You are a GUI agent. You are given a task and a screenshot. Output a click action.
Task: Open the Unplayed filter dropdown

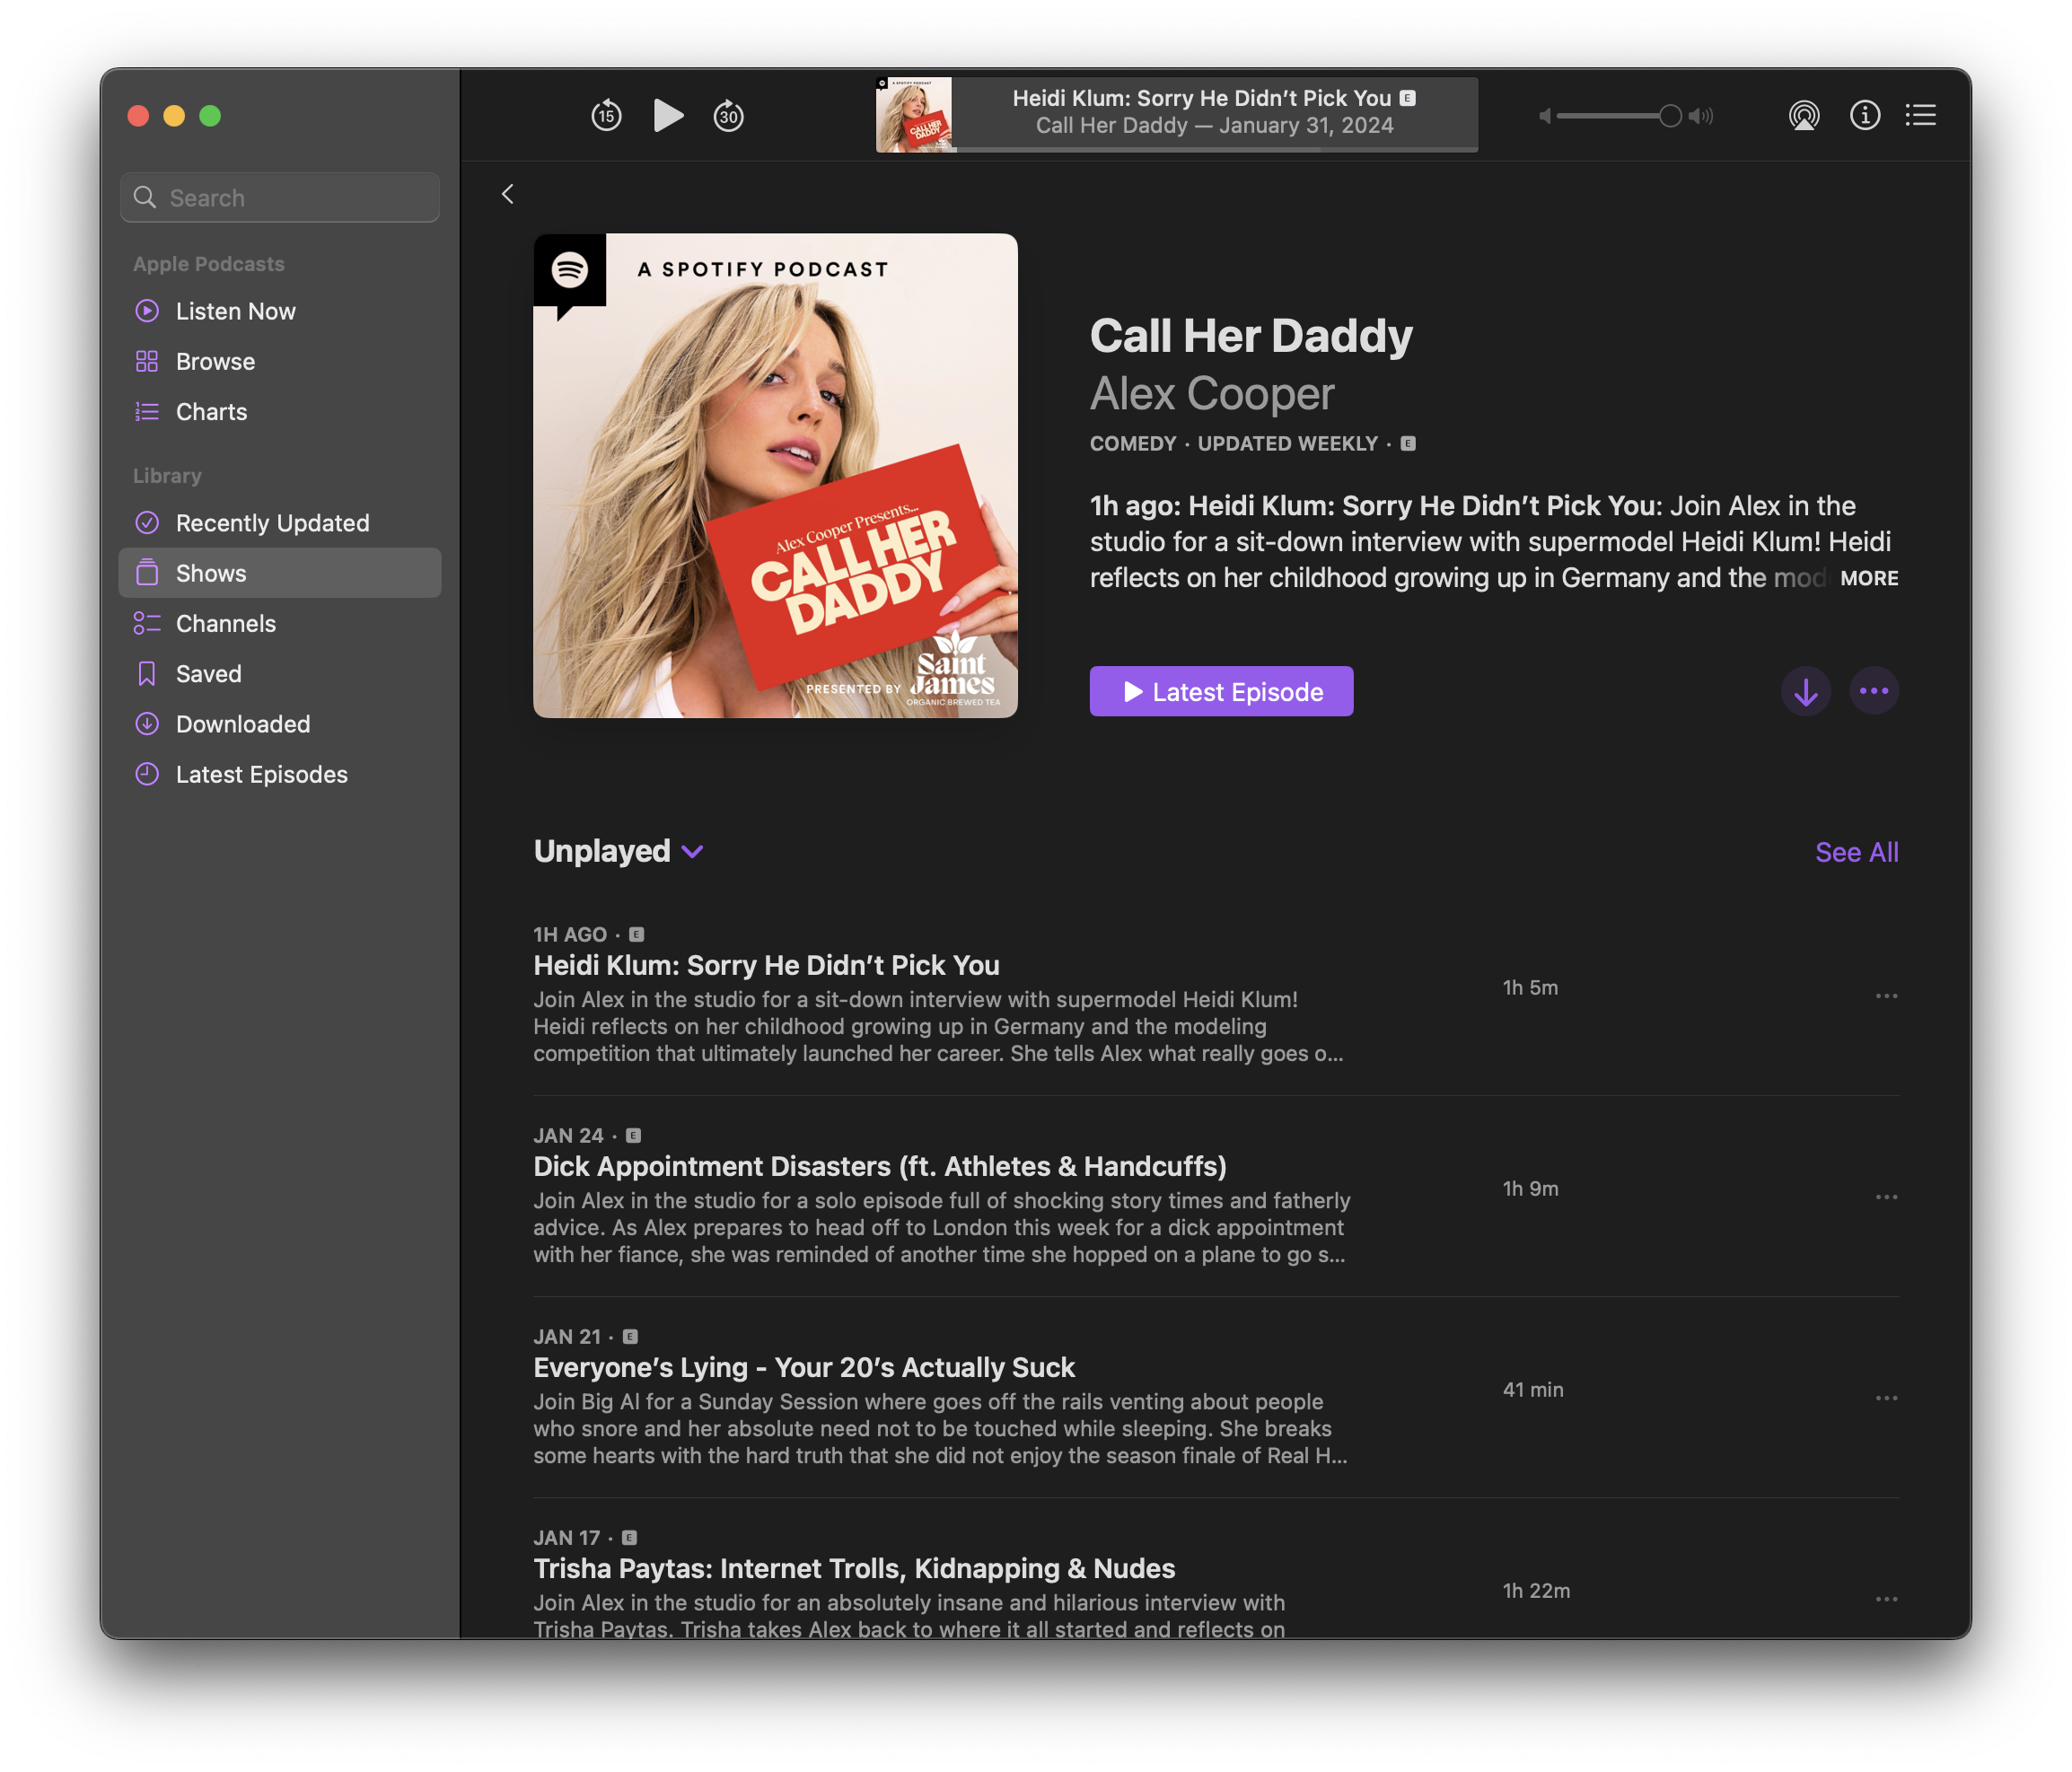coord(619,851)
